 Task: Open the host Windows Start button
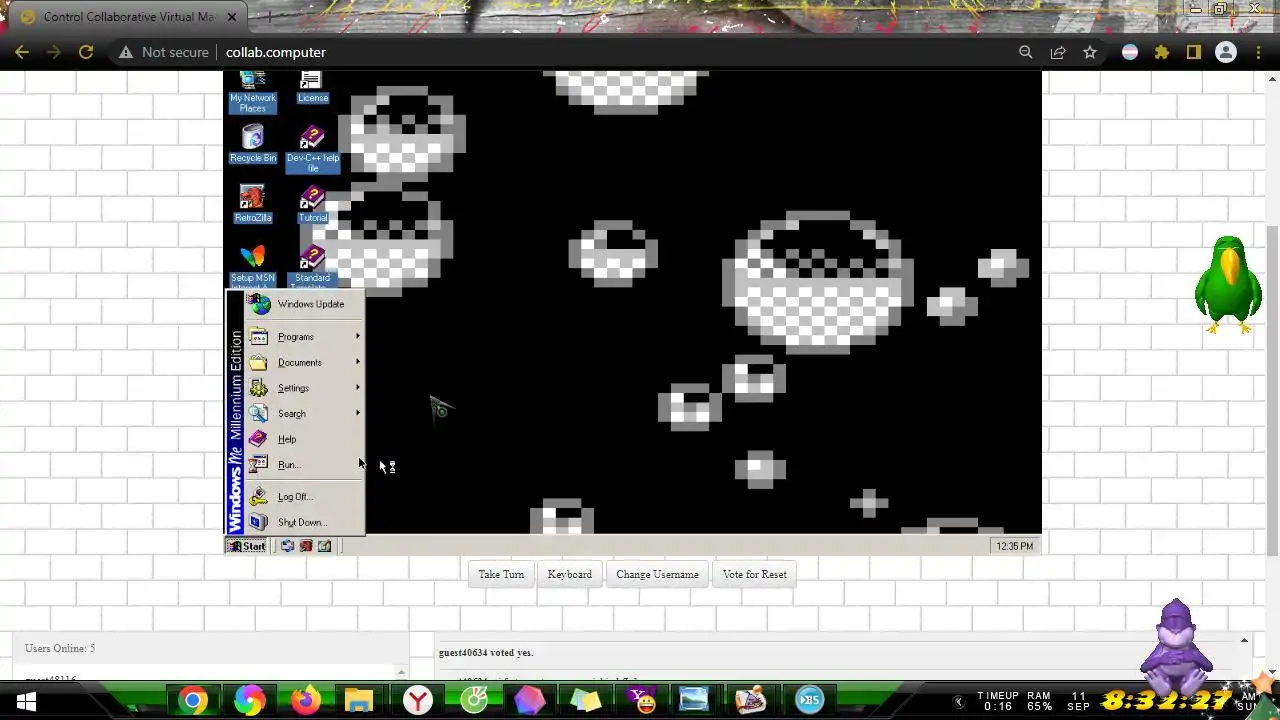(x=26, y=701)
